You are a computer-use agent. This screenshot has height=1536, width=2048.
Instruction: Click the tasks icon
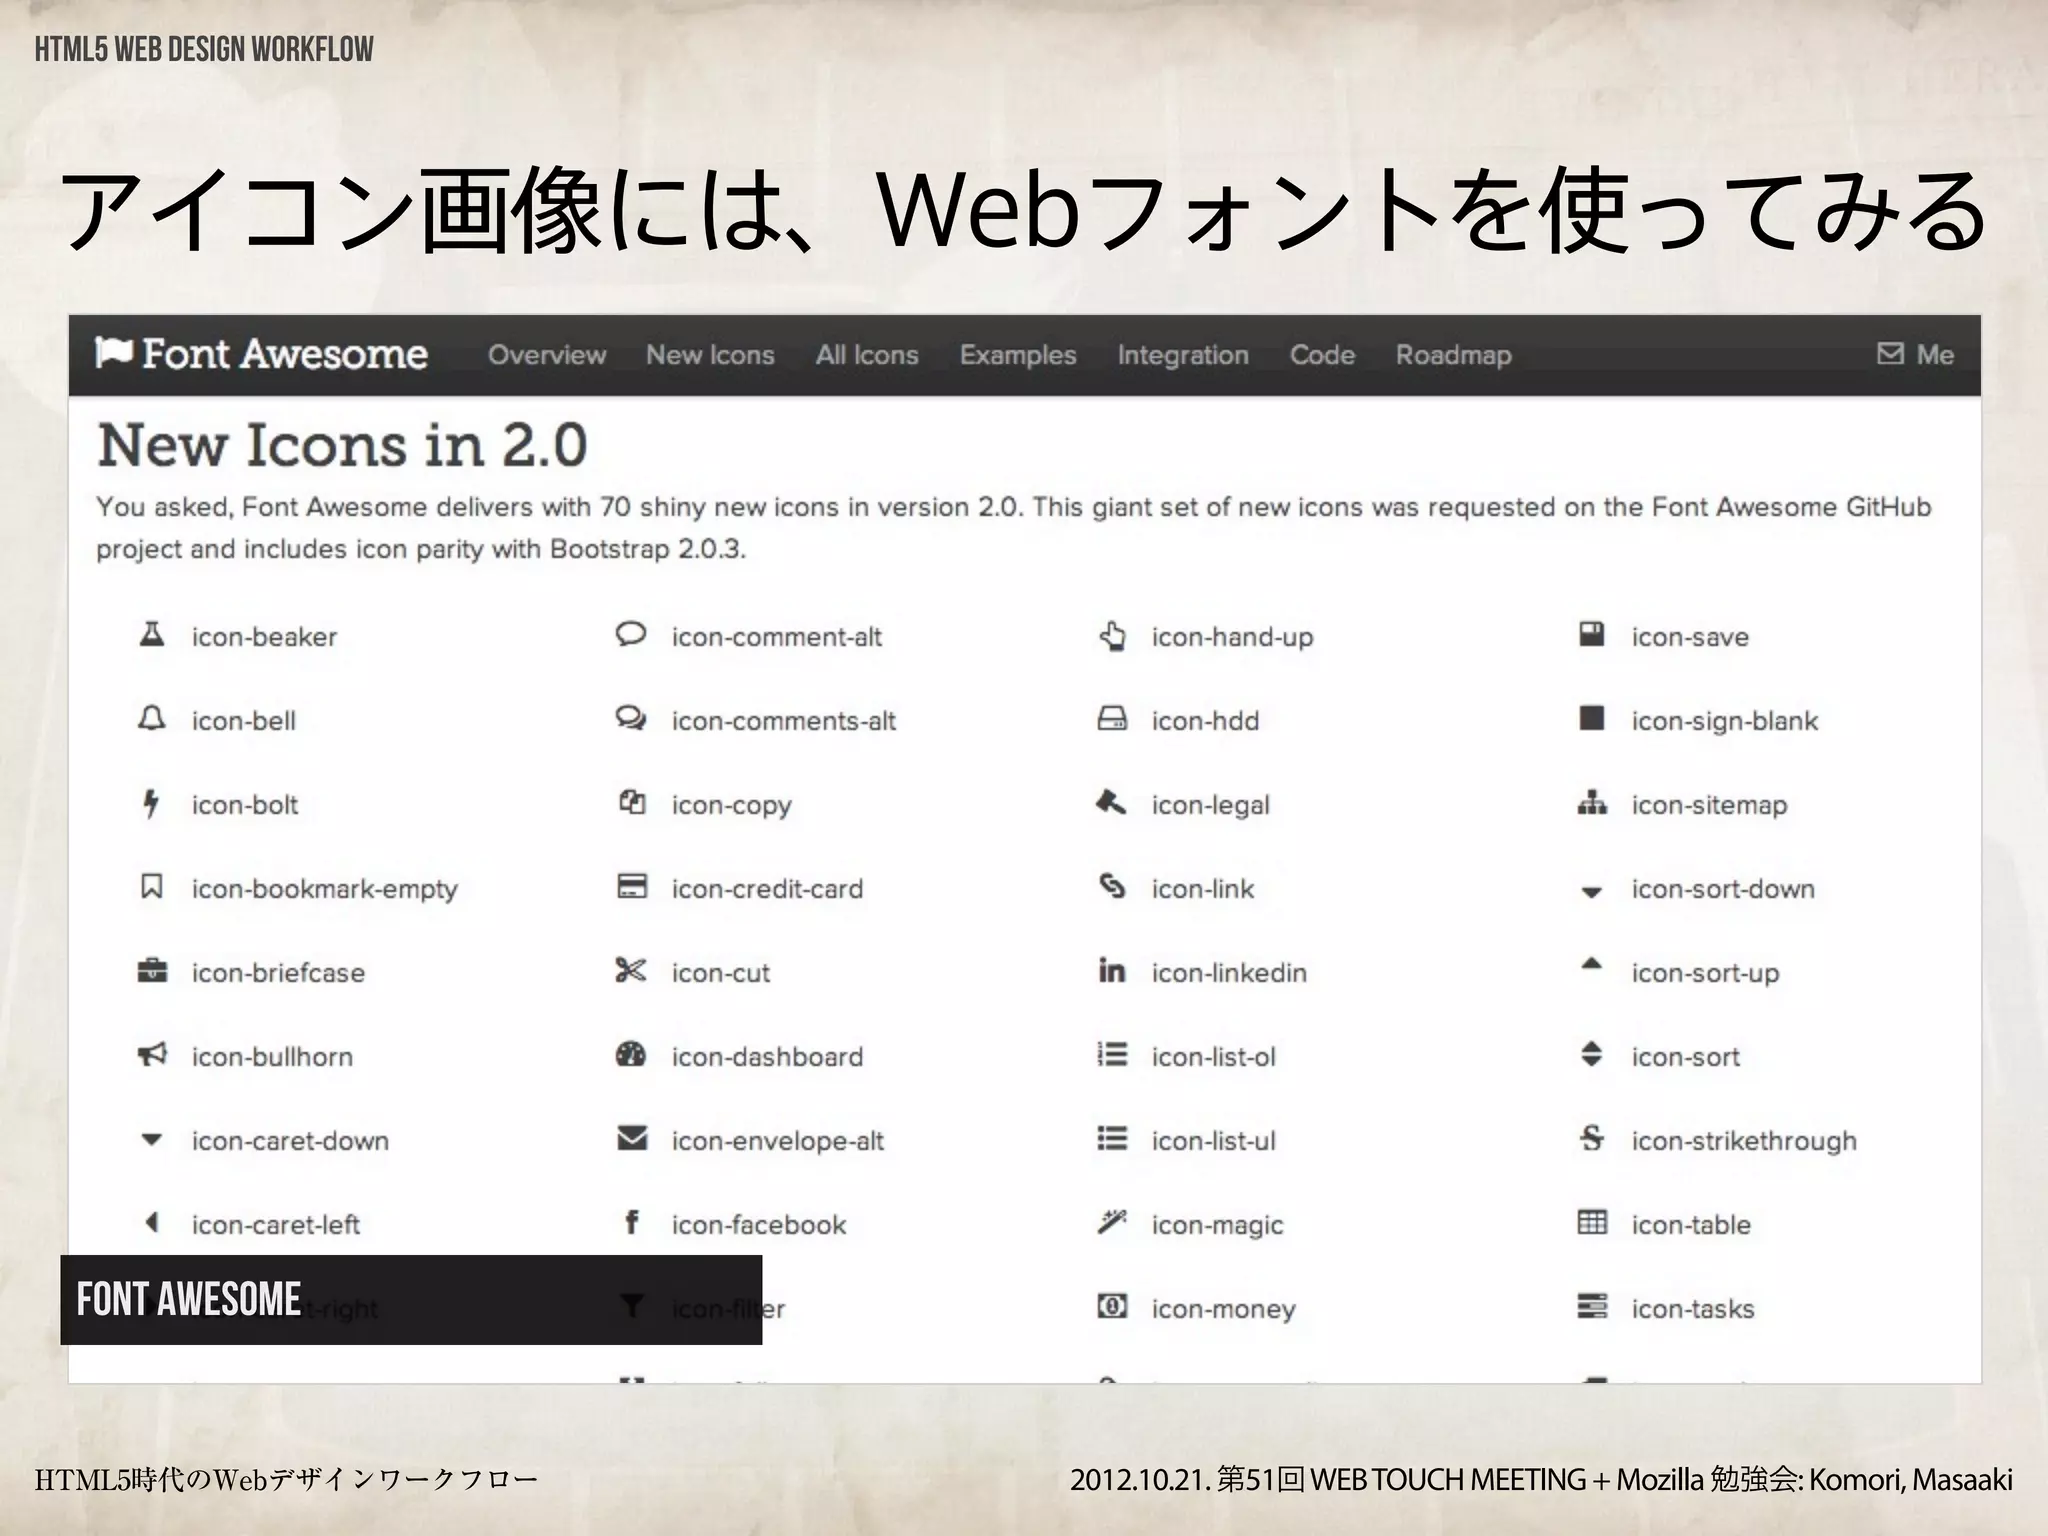[x=1592, y=1306]
